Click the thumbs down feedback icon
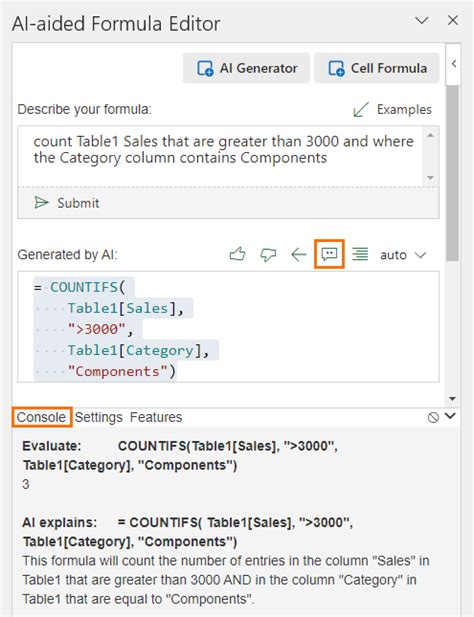474x617 pixels. tap(268, 255)
